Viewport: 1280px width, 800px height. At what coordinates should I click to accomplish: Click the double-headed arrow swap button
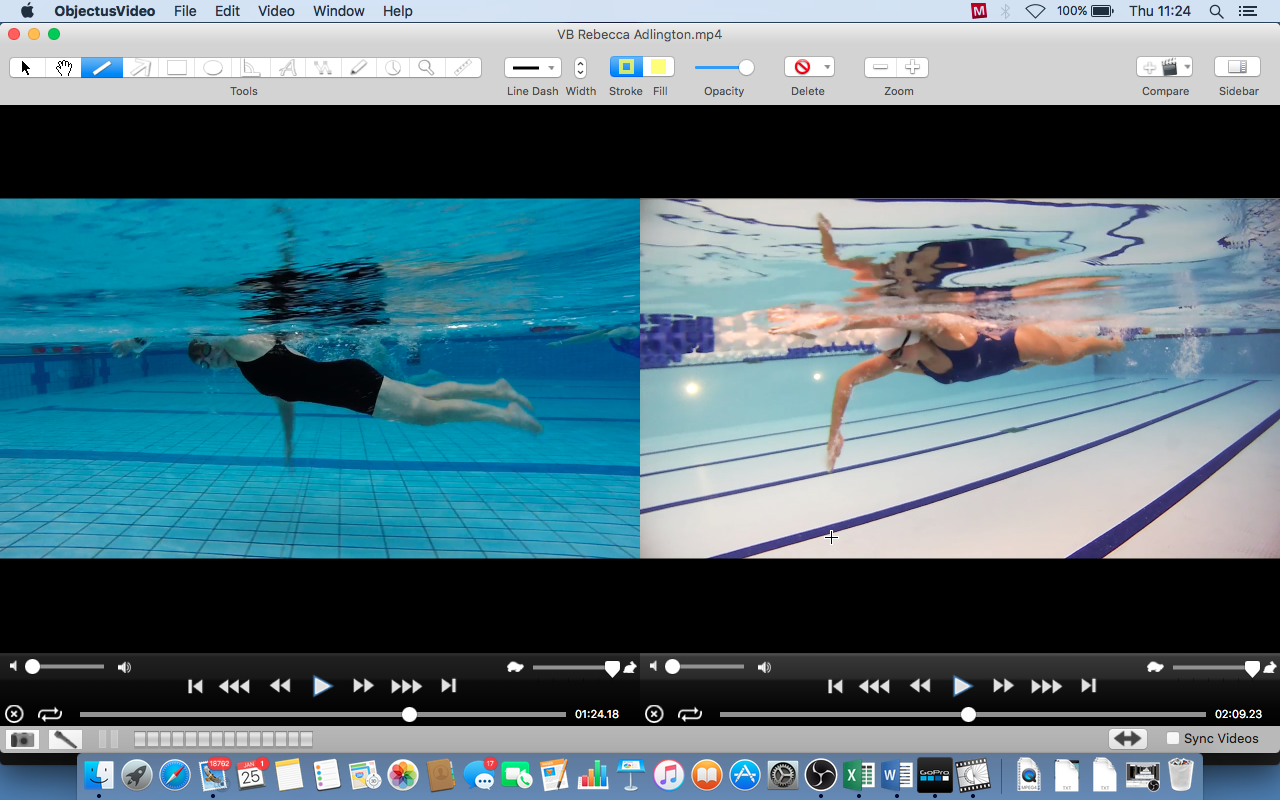point(1127,739)
